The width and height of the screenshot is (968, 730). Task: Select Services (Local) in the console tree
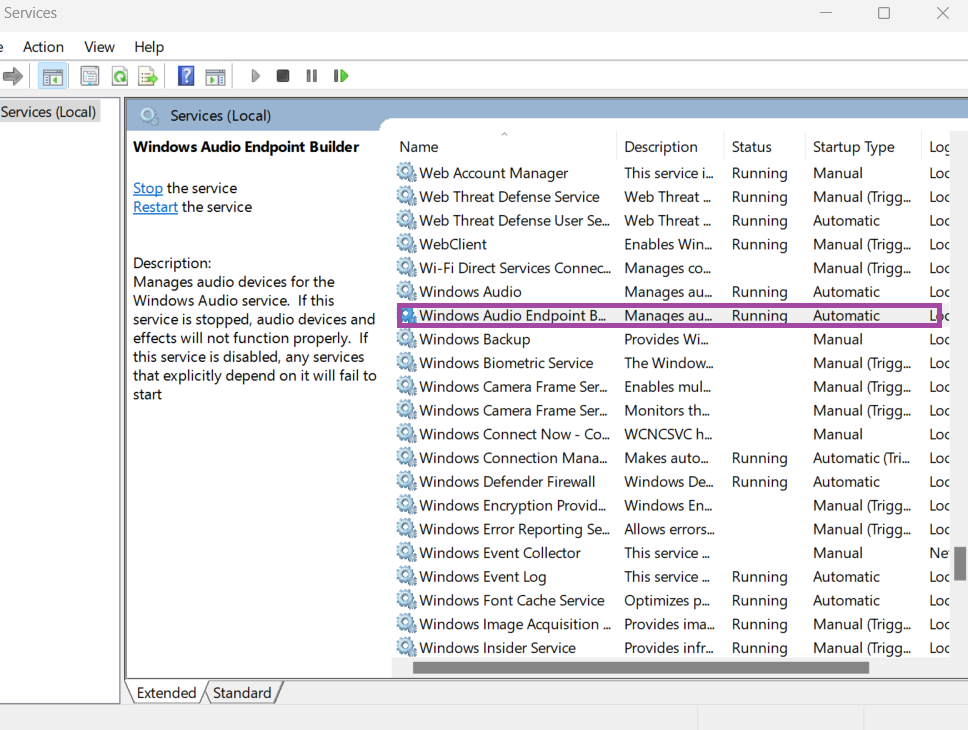(48, 112)
